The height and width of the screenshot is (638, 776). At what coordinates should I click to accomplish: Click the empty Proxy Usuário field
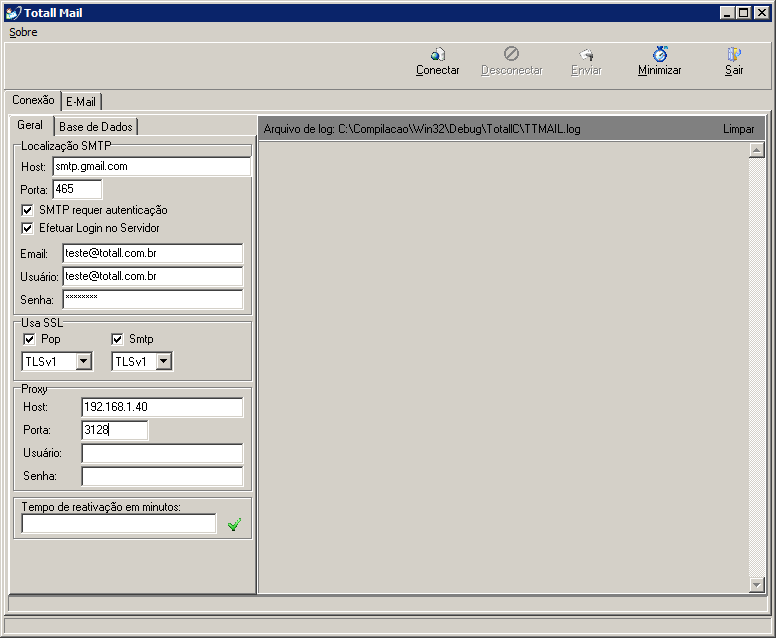pos(162,453)
